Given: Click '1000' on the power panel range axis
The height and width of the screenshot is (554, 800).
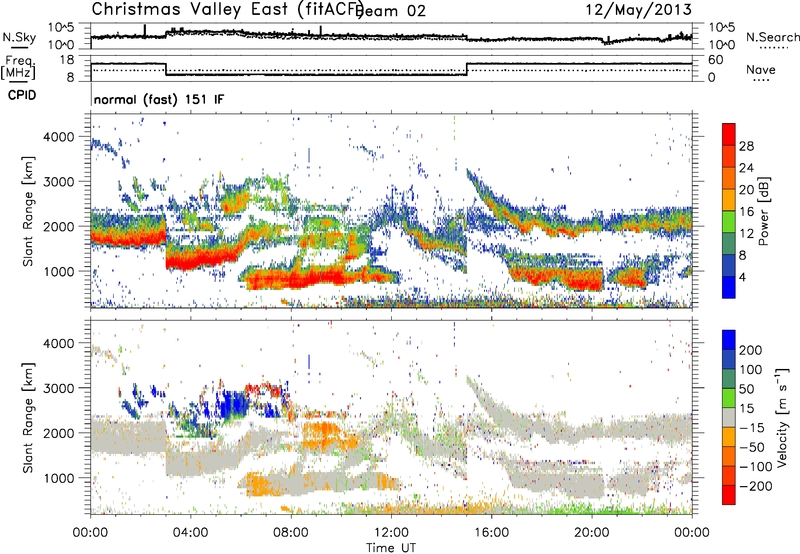Looking at the screenshot, I should 59,271.
